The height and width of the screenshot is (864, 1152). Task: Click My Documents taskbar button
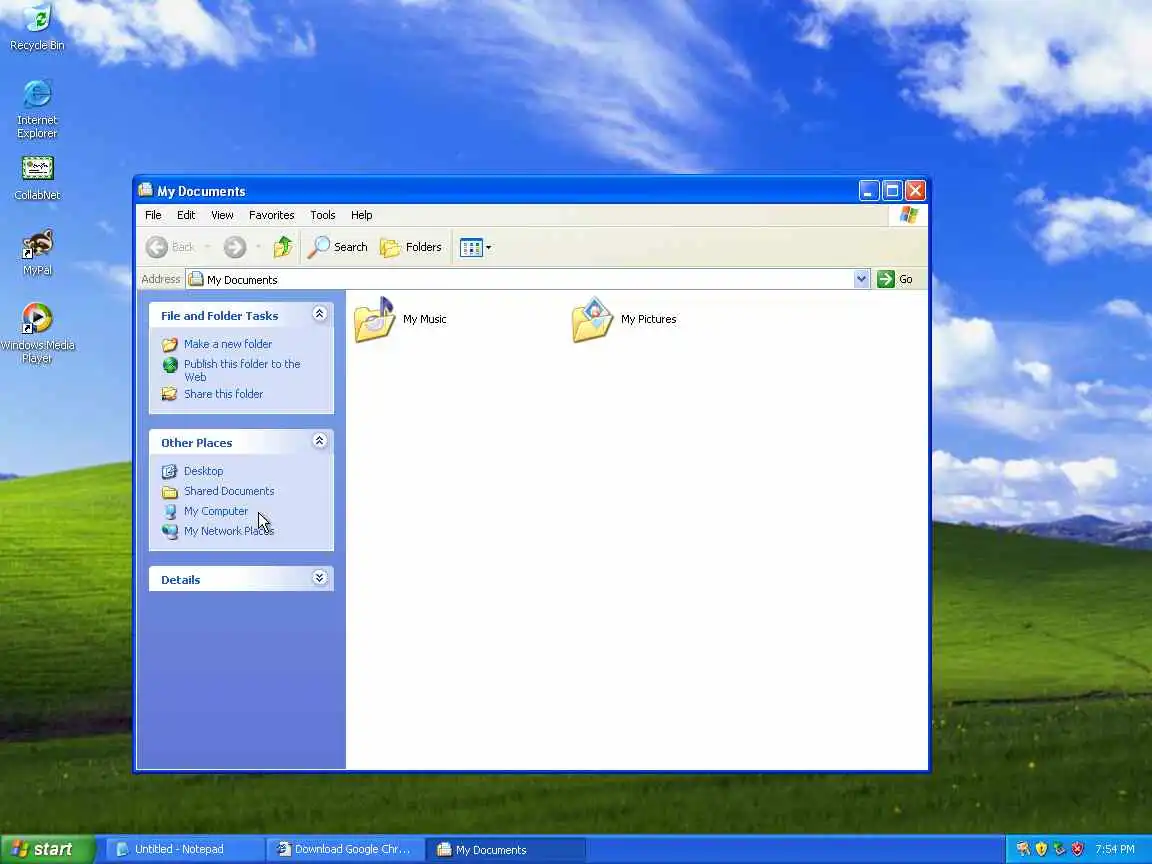(505, 849)
